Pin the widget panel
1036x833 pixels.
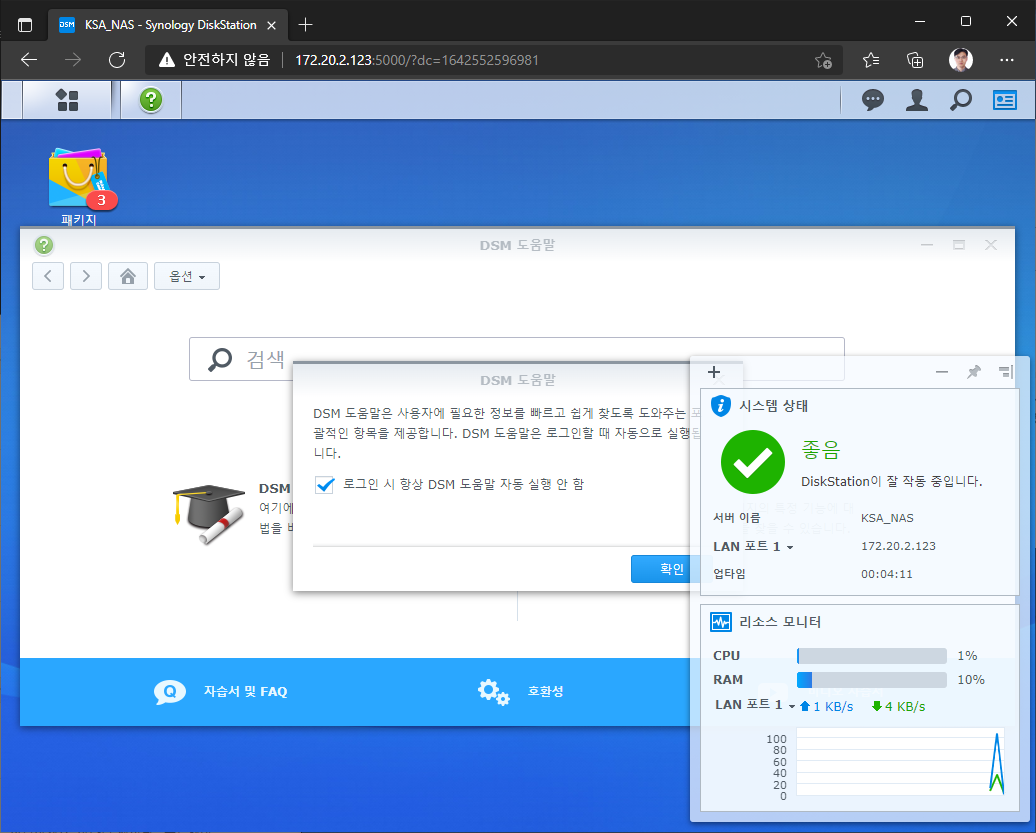[973, 372]
